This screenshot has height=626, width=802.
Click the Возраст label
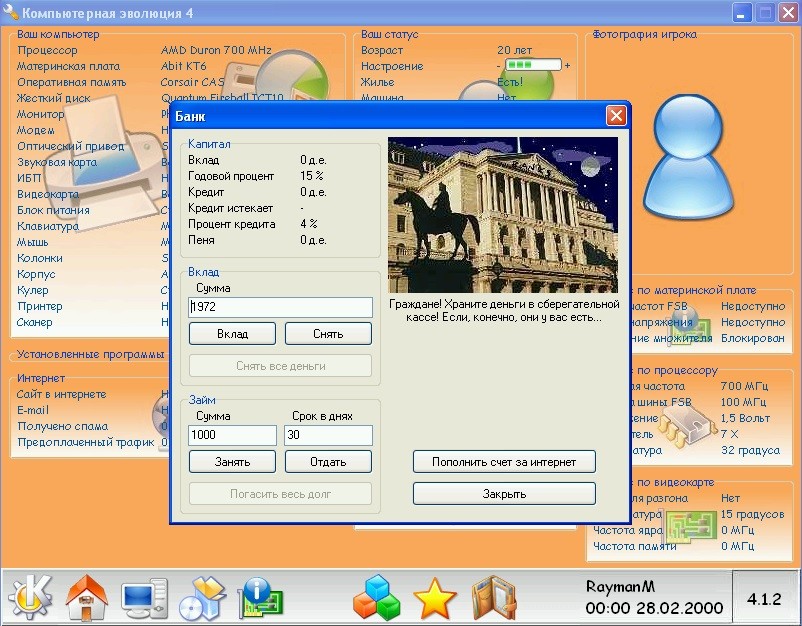382,50
